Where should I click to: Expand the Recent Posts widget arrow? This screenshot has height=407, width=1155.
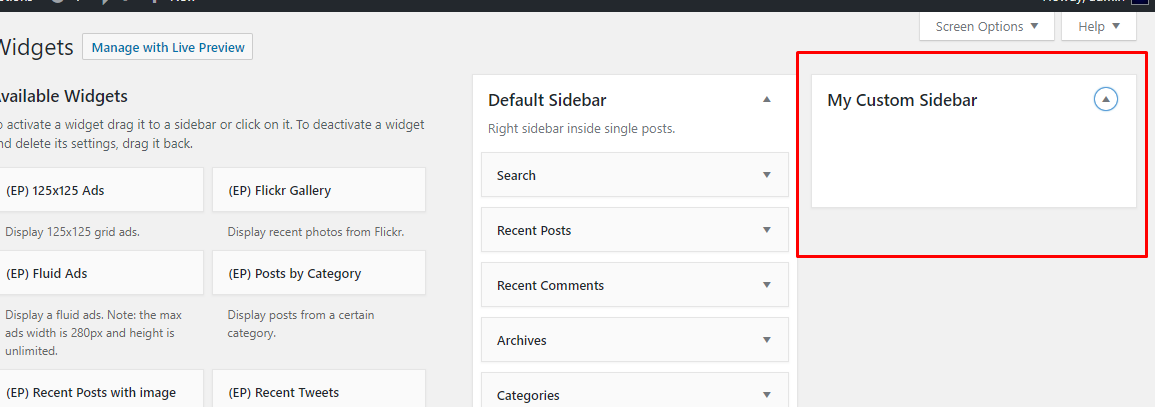click(x=767, y=230)
